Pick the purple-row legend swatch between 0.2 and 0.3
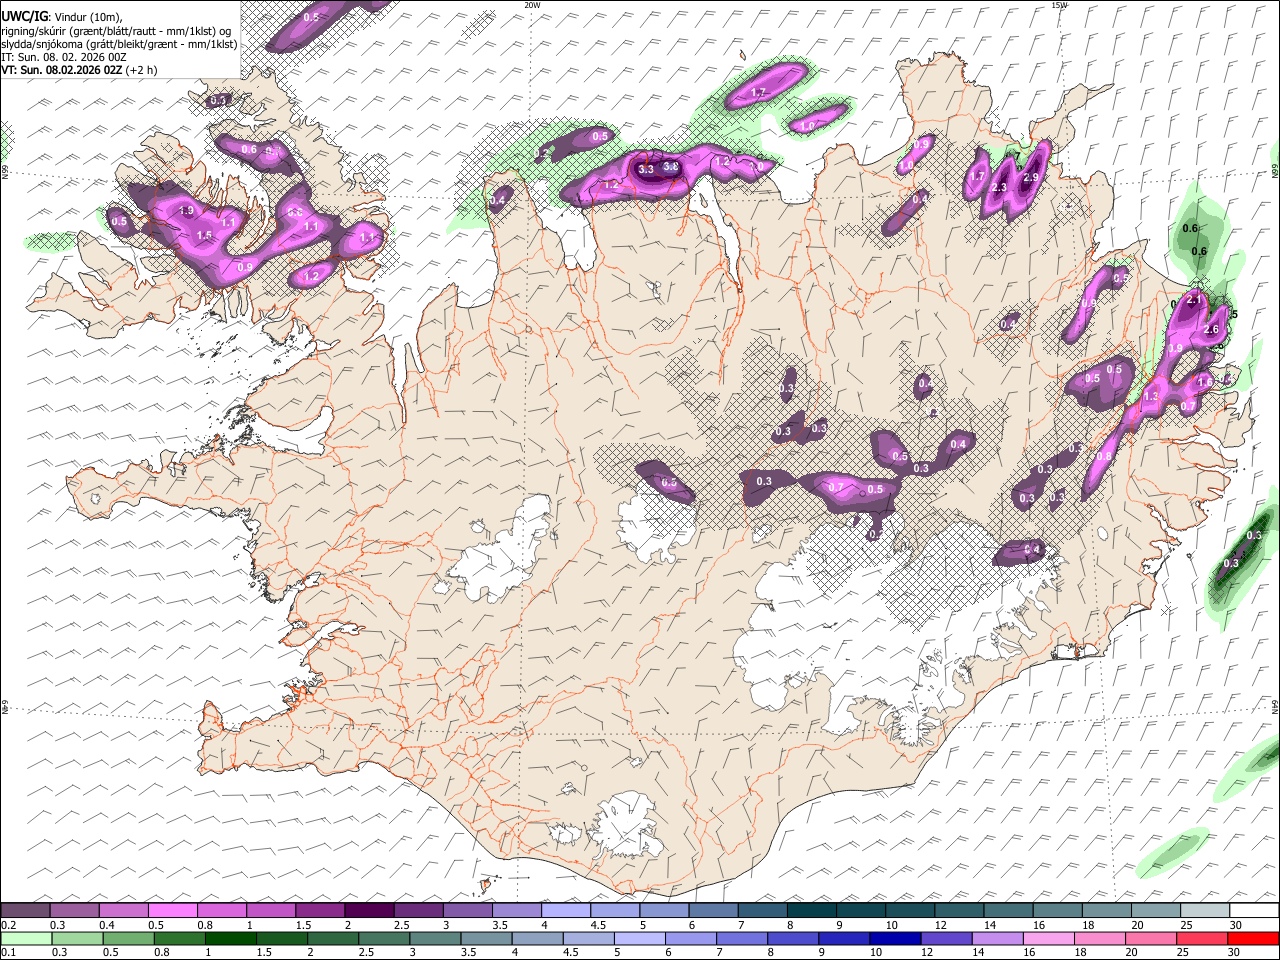This screenshot has height=960, width=1280. pyautogui.click(x=25, y=910)
